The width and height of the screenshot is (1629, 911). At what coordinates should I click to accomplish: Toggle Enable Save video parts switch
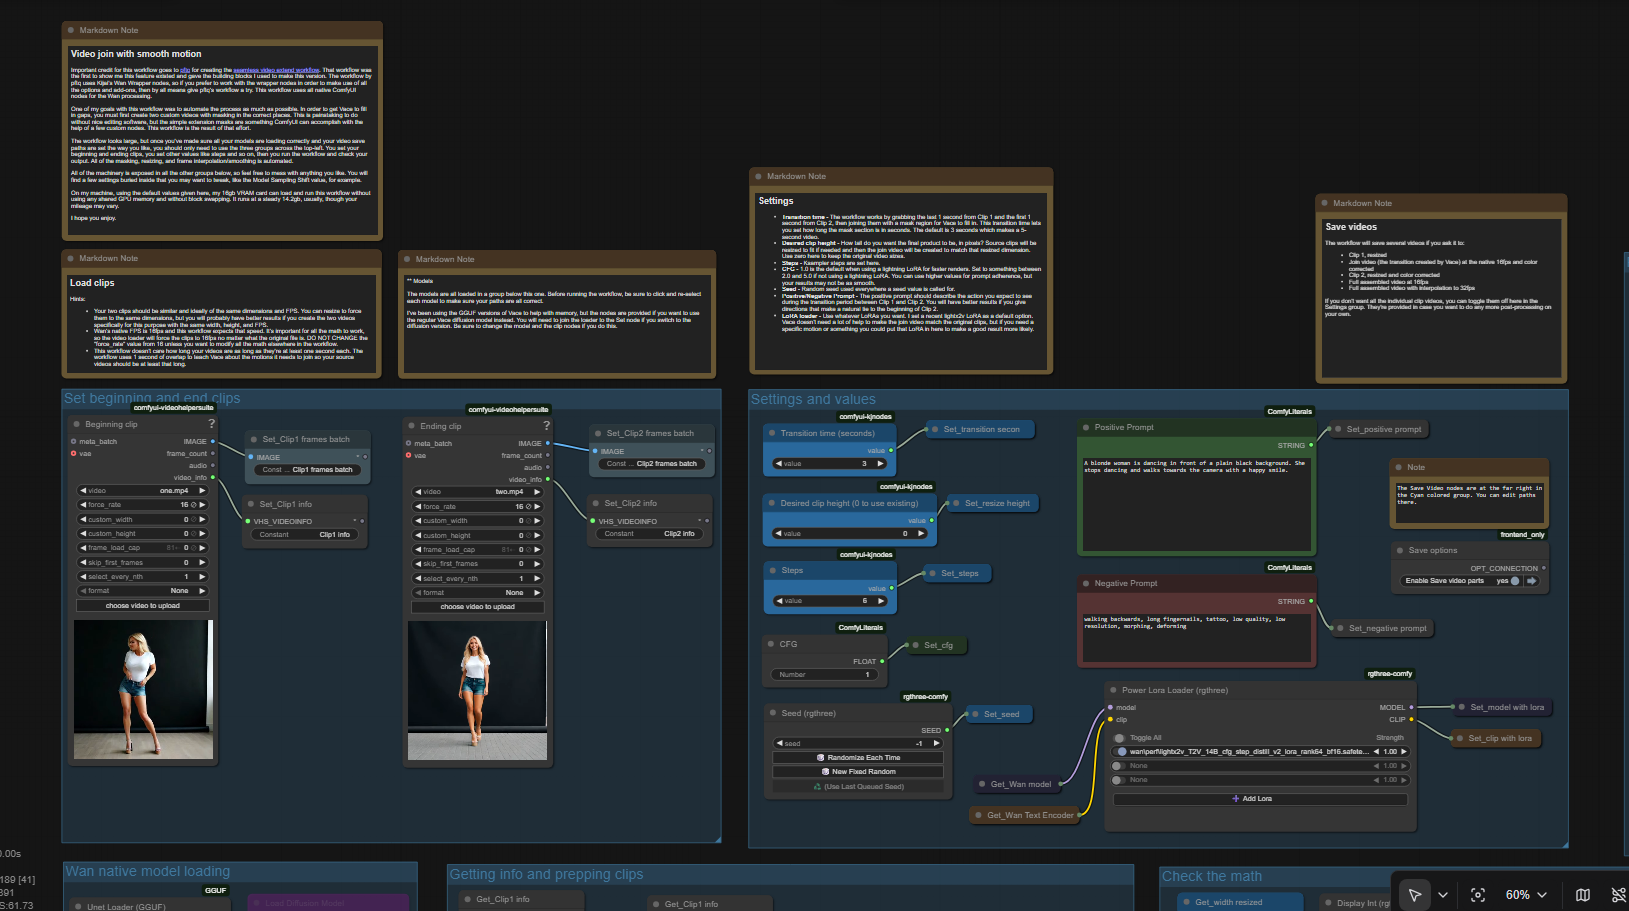pos(1515,581)
